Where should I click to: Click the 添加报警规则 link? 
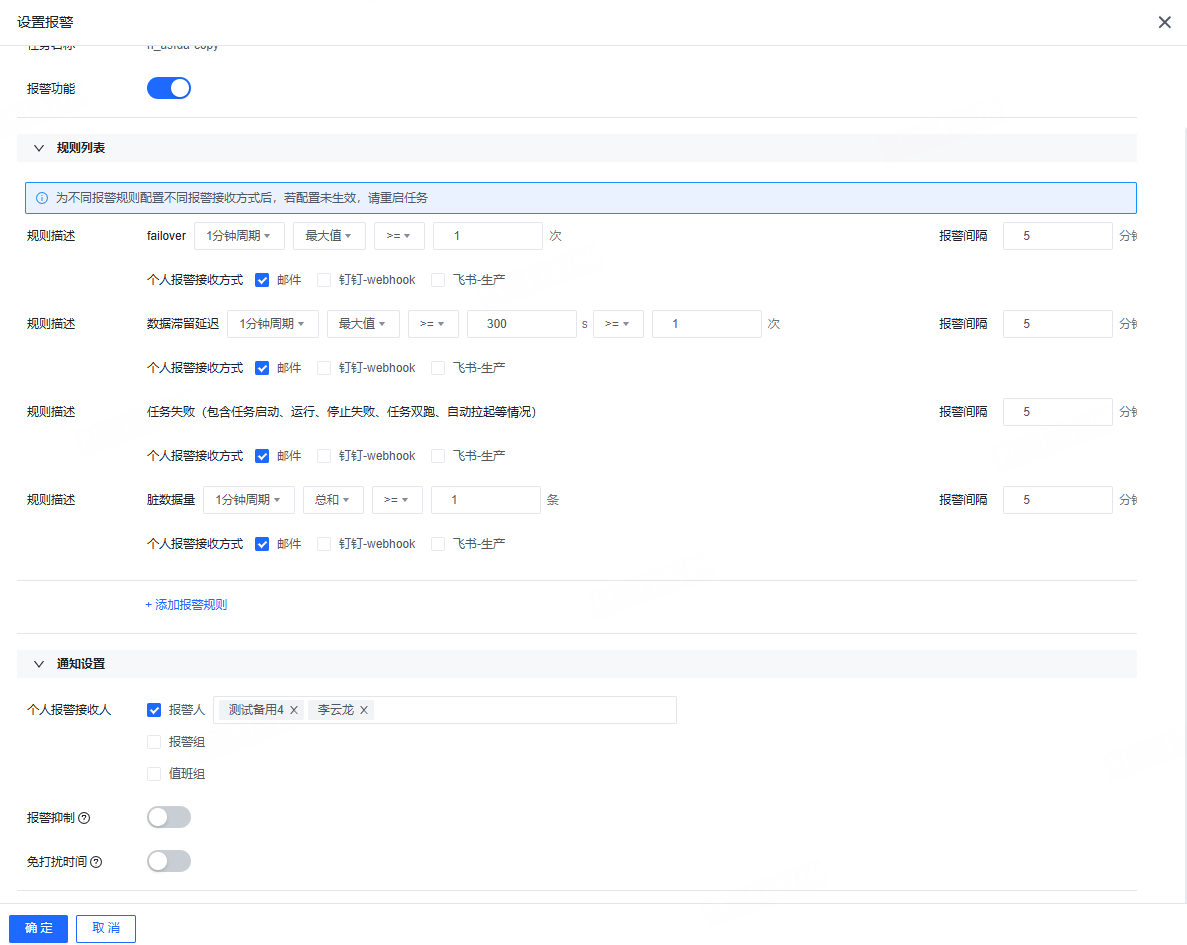[186, 605]
